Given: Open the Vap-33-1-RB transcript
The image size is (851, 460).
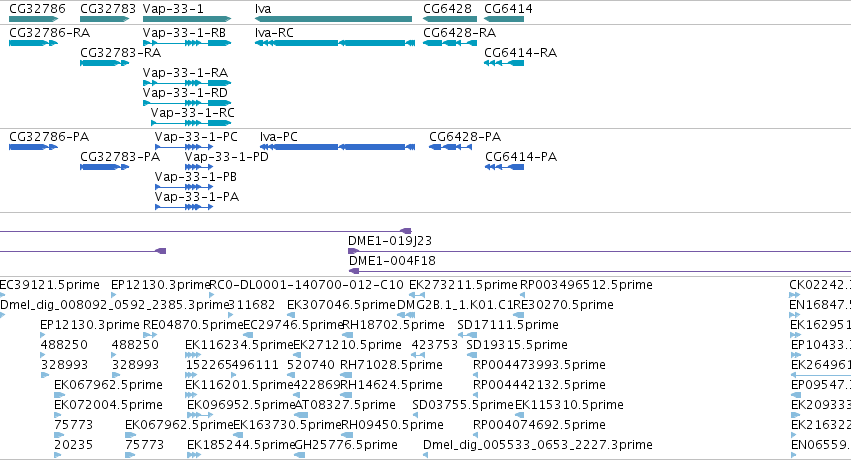Looking at the screenshot, I should pyautogui.click(x=187, y=43).
